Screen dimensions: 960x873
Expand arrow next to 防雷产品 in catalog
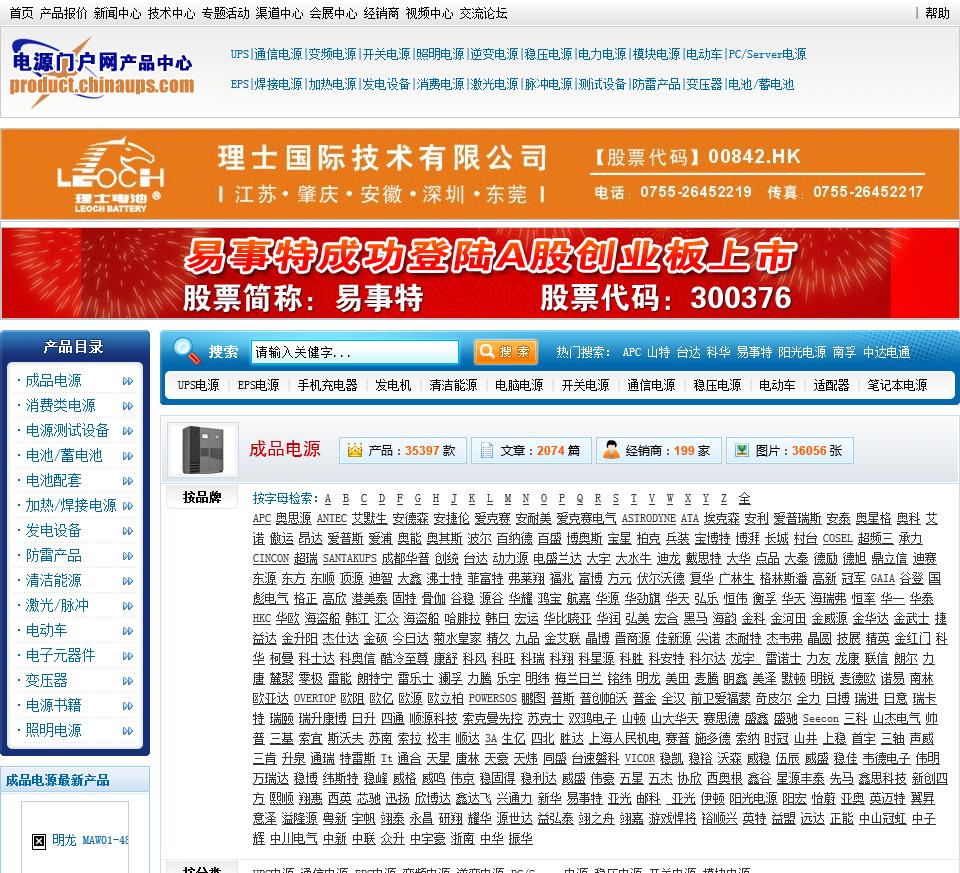128,556
